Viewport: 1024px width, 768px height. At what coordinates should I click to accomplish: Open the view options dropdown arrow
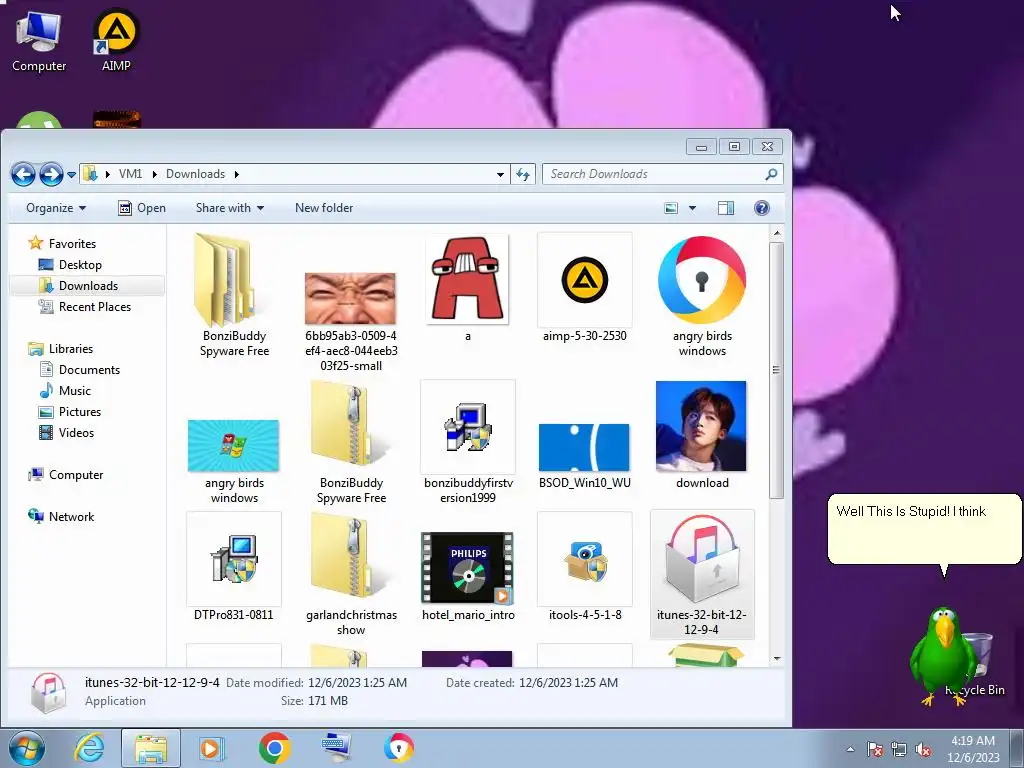[692, 208]
